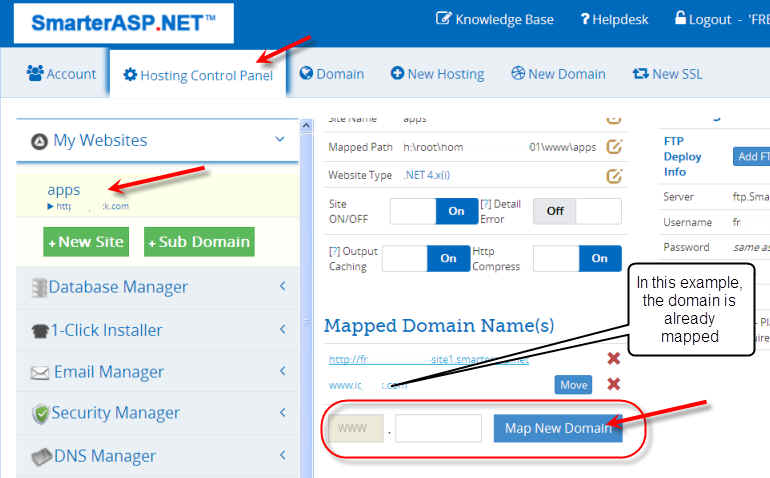Open the Helpdesk link
The image size is (770, 478).
pyautogui.click(x=614, y=19)
